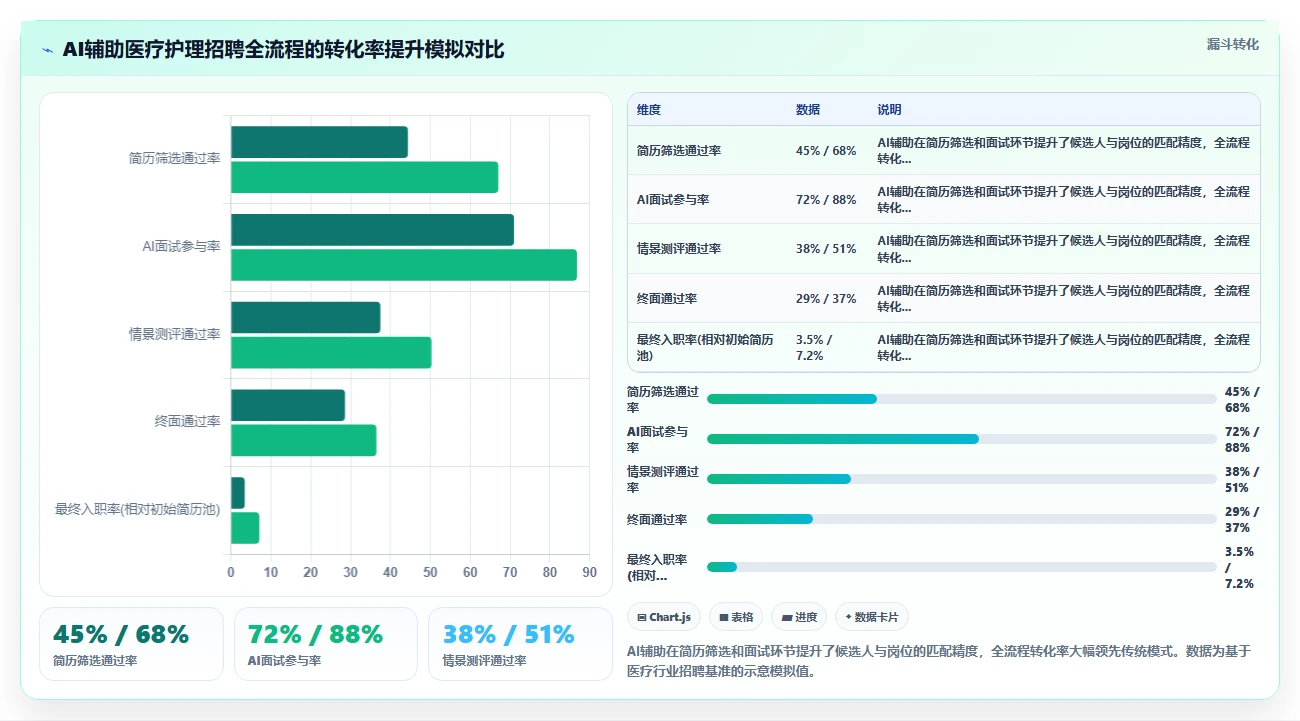The image size is (1300, 721).
Task: Click the 表格 chip
Action: coord(736,617)
